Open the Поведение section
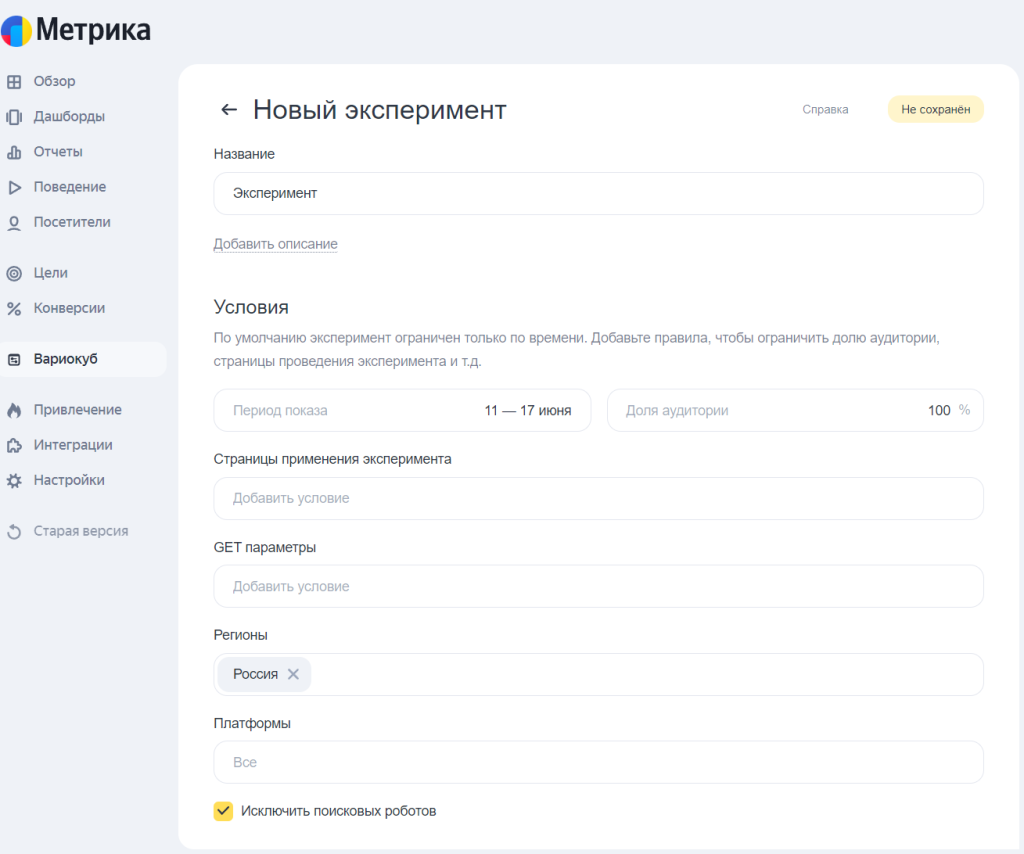Viewport: 1024px width, 854px height. [x=70, y=187]
